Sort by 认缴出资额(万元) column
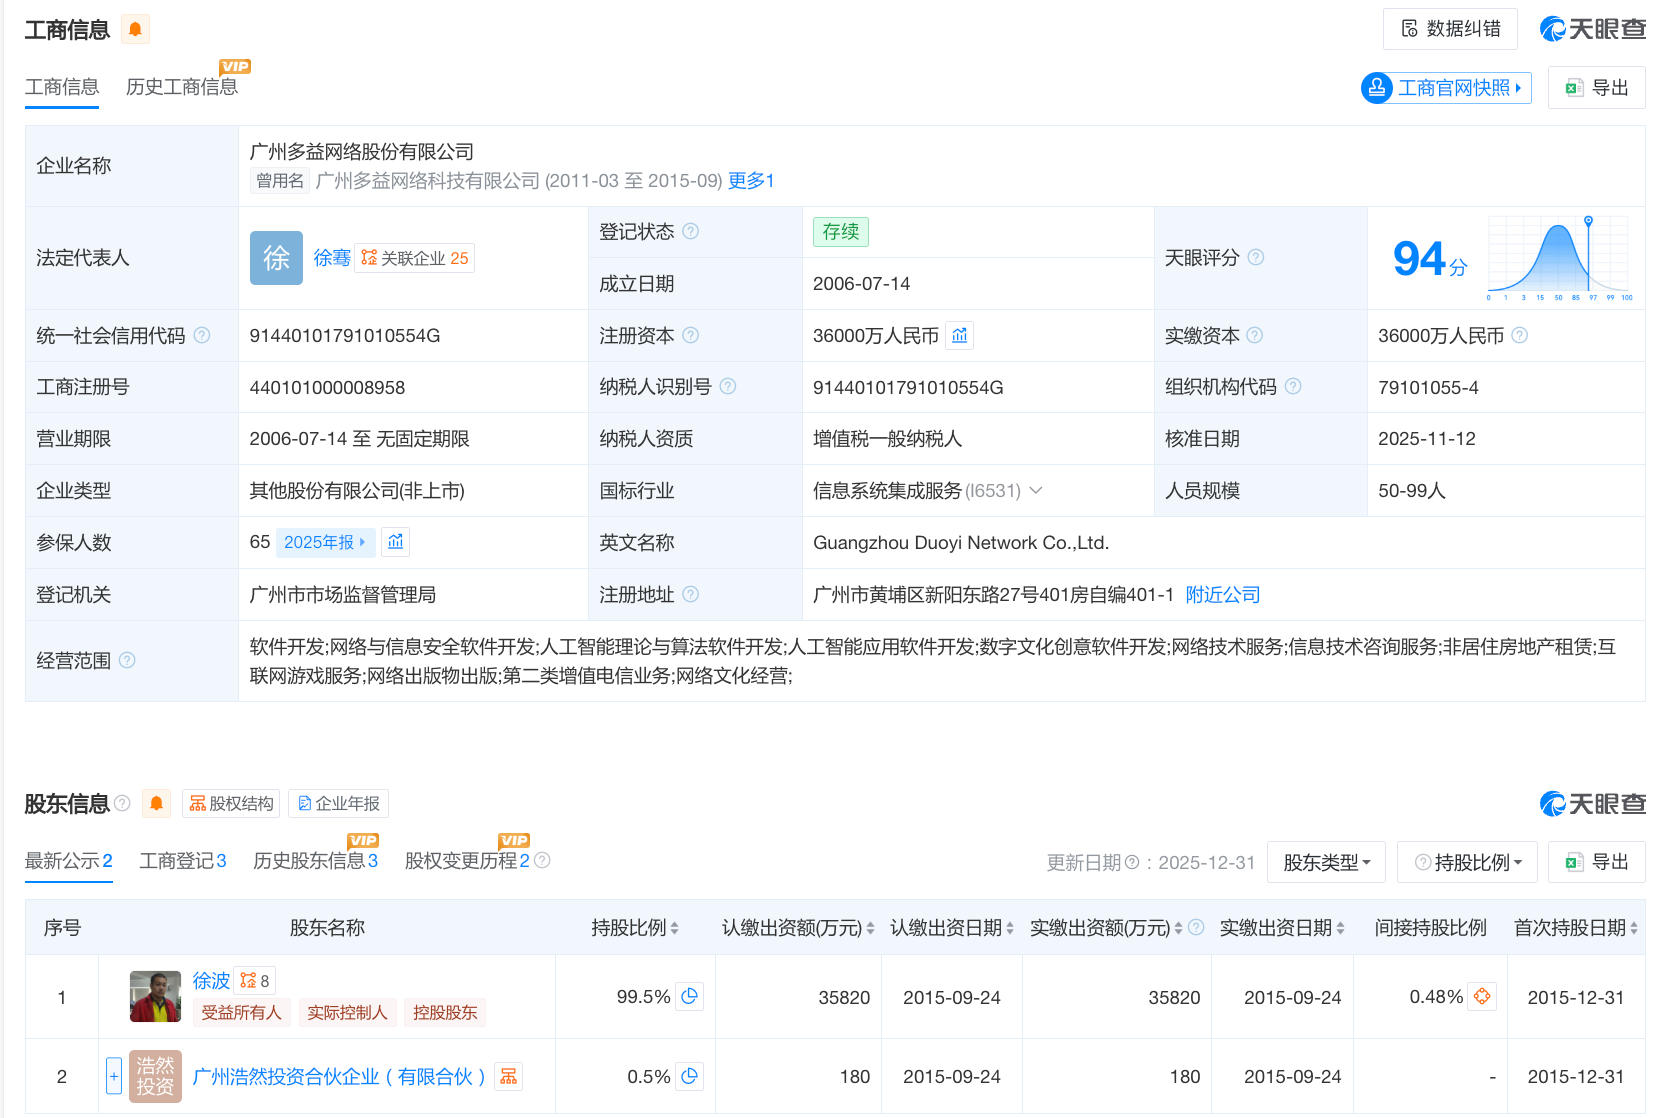 tap(870, 928)
